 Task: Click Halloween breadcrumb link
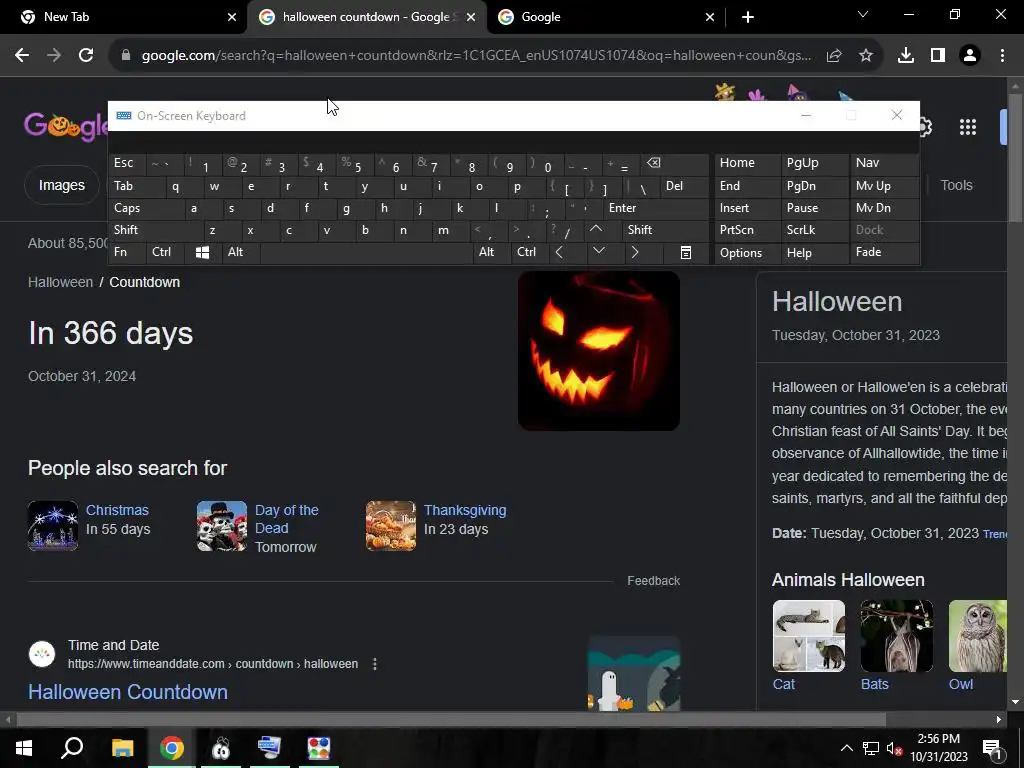click(x=61, y=282)
